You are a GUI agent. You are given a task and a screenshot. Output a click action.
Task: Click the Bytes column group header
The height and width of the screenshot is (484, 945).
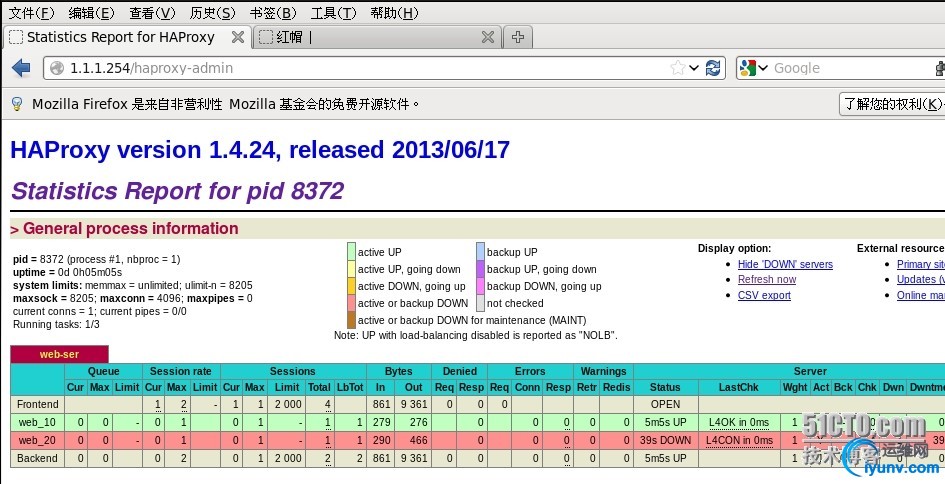[398, 371]
